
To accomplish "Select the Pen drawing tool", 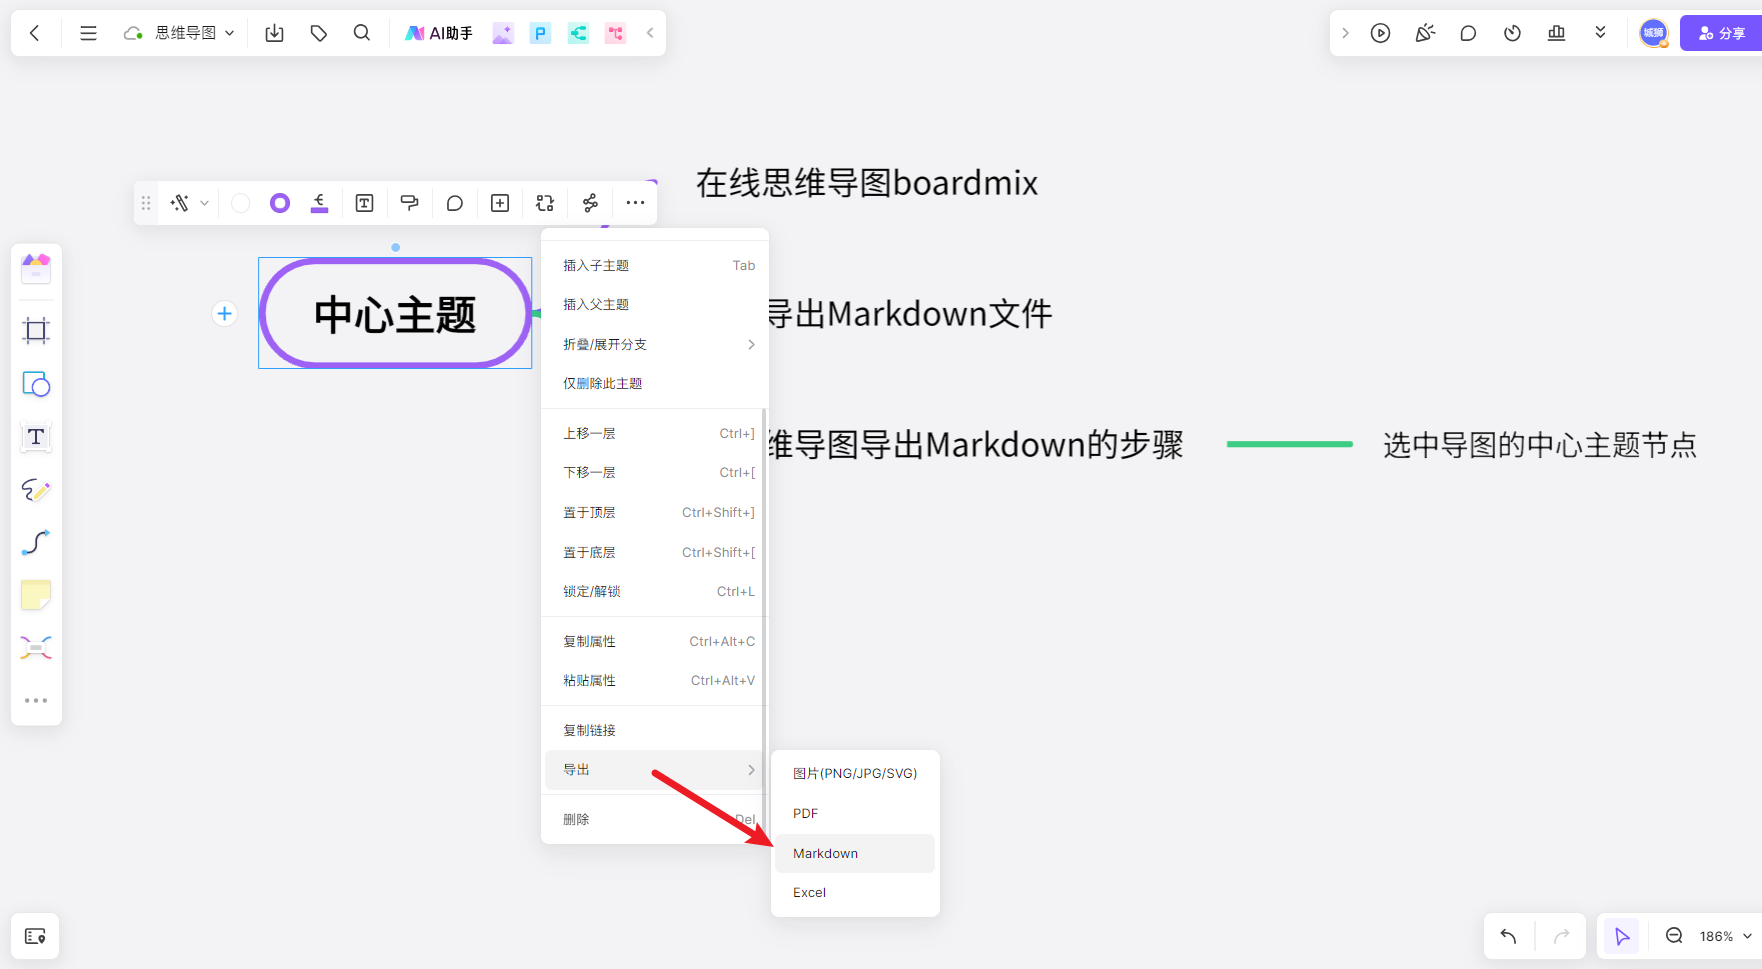I will click(36, 490).
